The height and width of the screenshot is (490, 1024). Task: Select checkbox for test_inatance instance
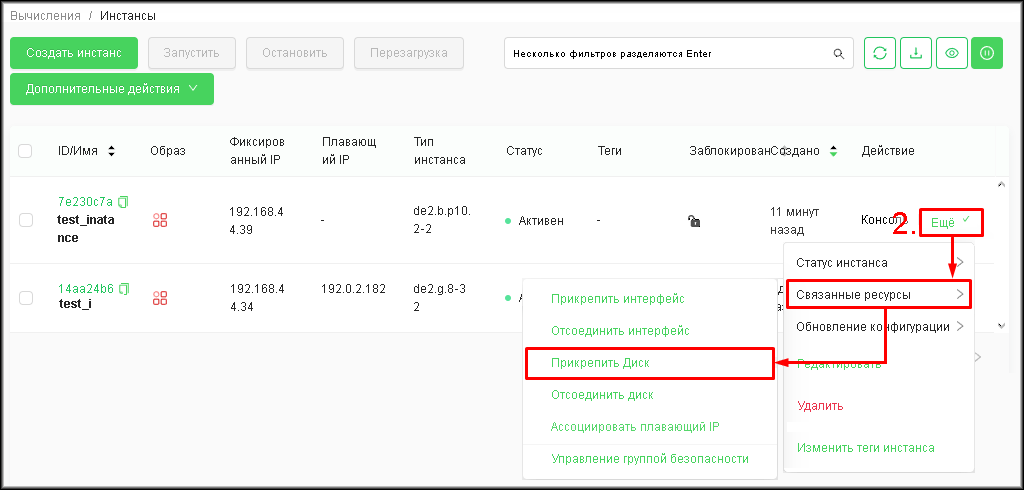(25, 220)
